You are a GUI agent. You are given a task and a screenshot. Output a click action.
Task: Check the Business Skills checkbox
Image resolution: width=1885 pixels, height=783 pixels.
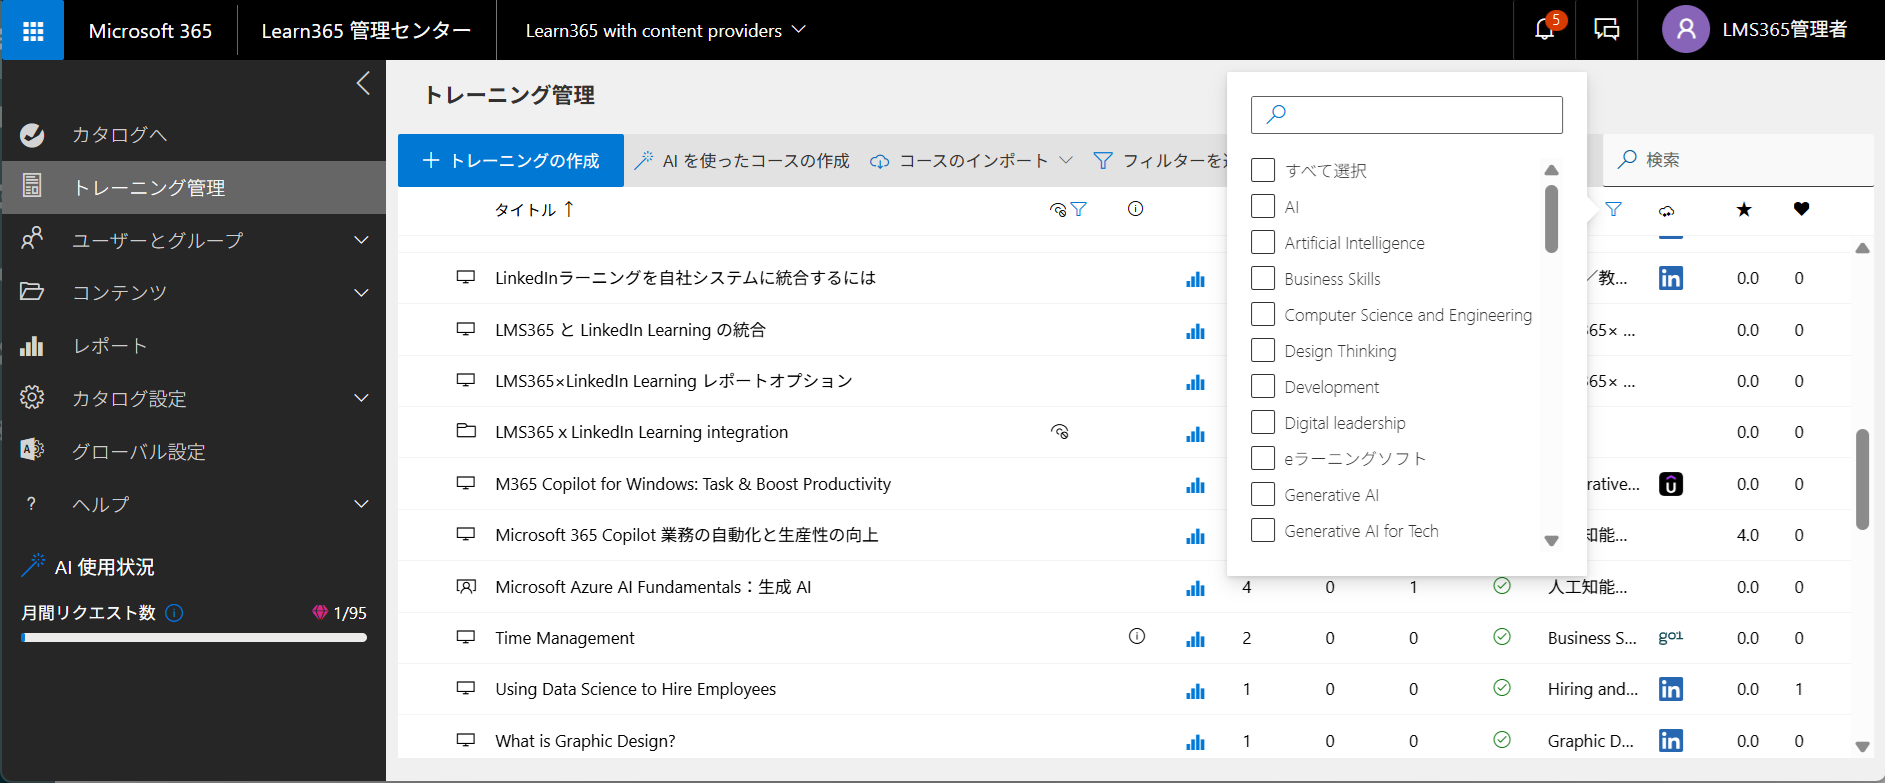pyautogui.click(x=1263, y=278)
